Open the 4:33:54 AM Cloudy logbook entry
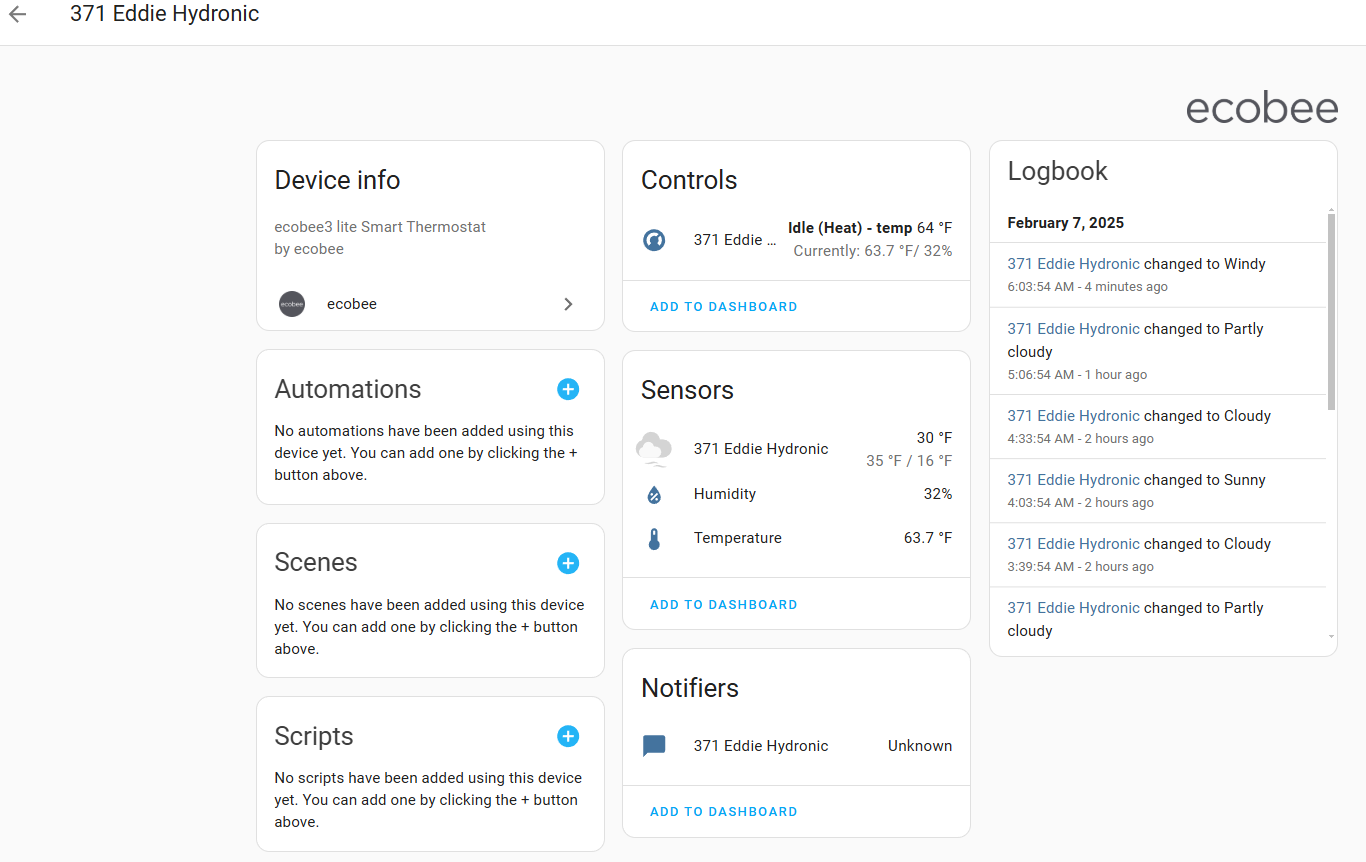Viewport: 1366px width, 862px height. pos(1158,427)
